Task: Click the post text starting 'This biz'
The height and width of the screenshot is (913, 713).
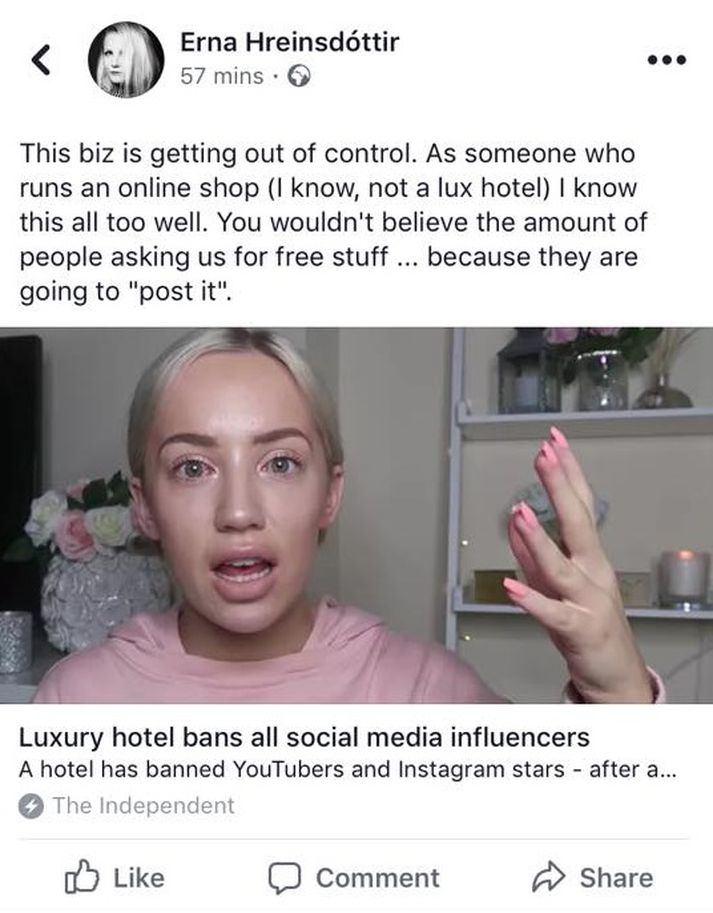Action: coord(334,222)
